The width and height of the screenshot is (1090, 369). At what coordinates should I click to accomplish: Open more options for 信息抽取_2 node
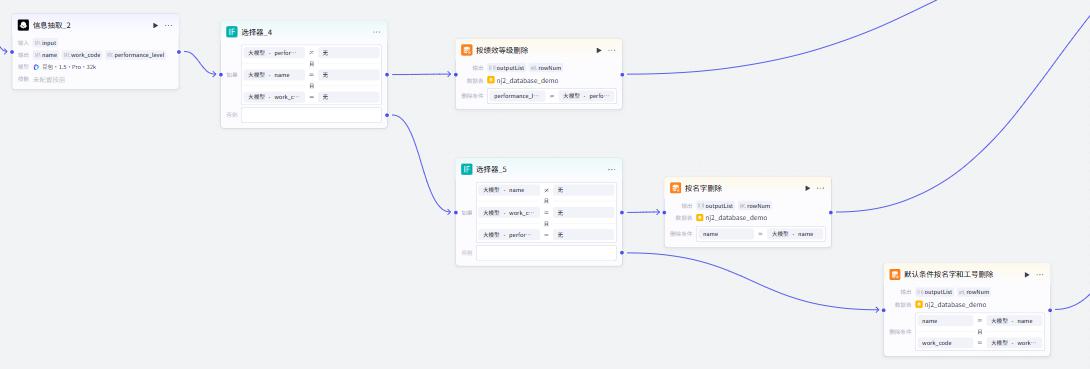pyautogui.click(x=169, y=25)
